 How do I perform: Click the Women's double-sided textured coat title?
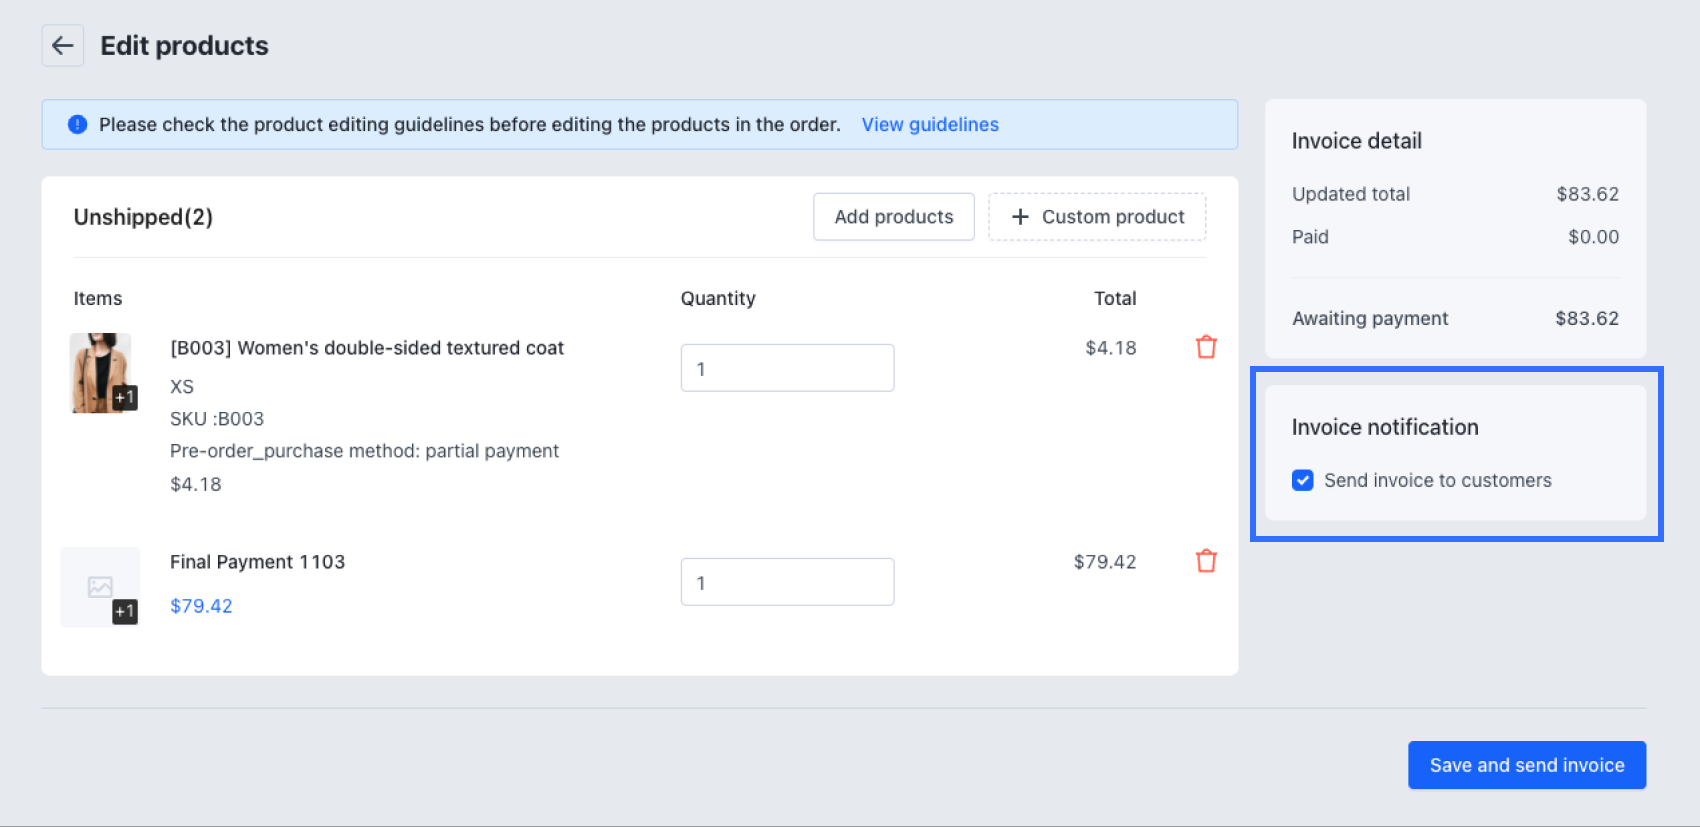click(x=366, y=348)
